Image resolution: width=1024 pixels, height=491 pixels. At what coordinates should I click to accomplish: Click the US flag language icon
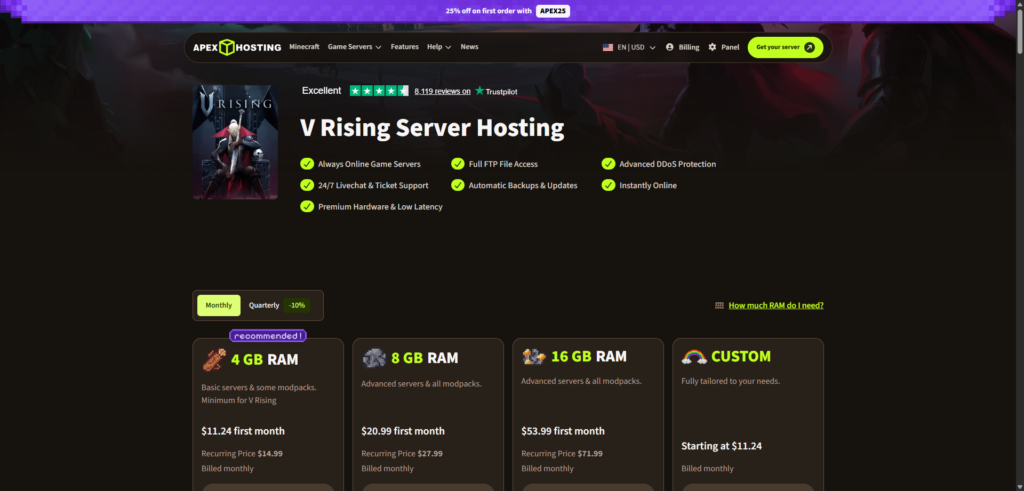pyautogui.click(x=607, y=47)
